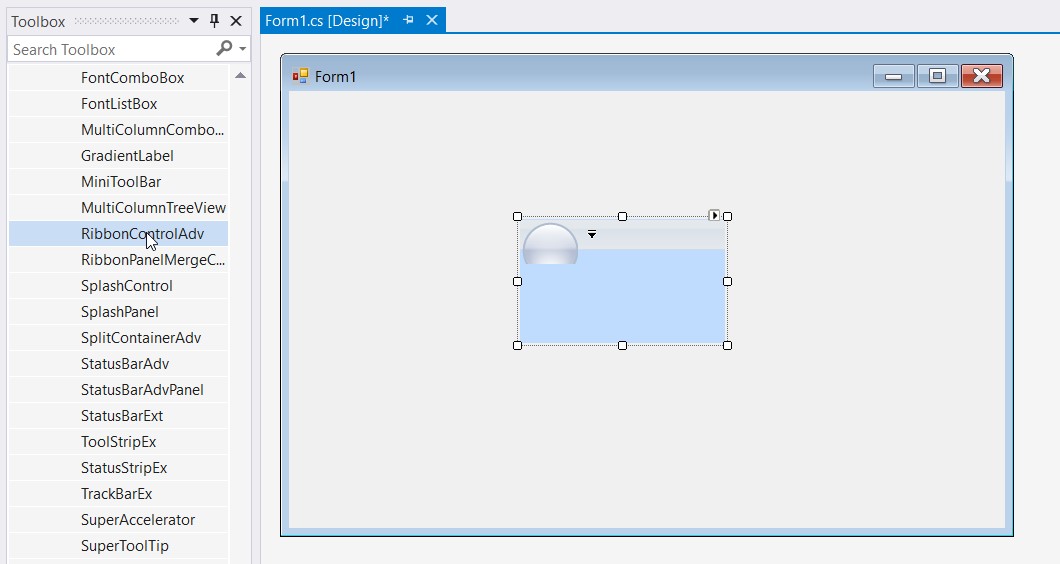Viewport: 1060px width, 564px height.
Task: Close the Form1.cs [Design] tab
Action: (x=432, y=21)
